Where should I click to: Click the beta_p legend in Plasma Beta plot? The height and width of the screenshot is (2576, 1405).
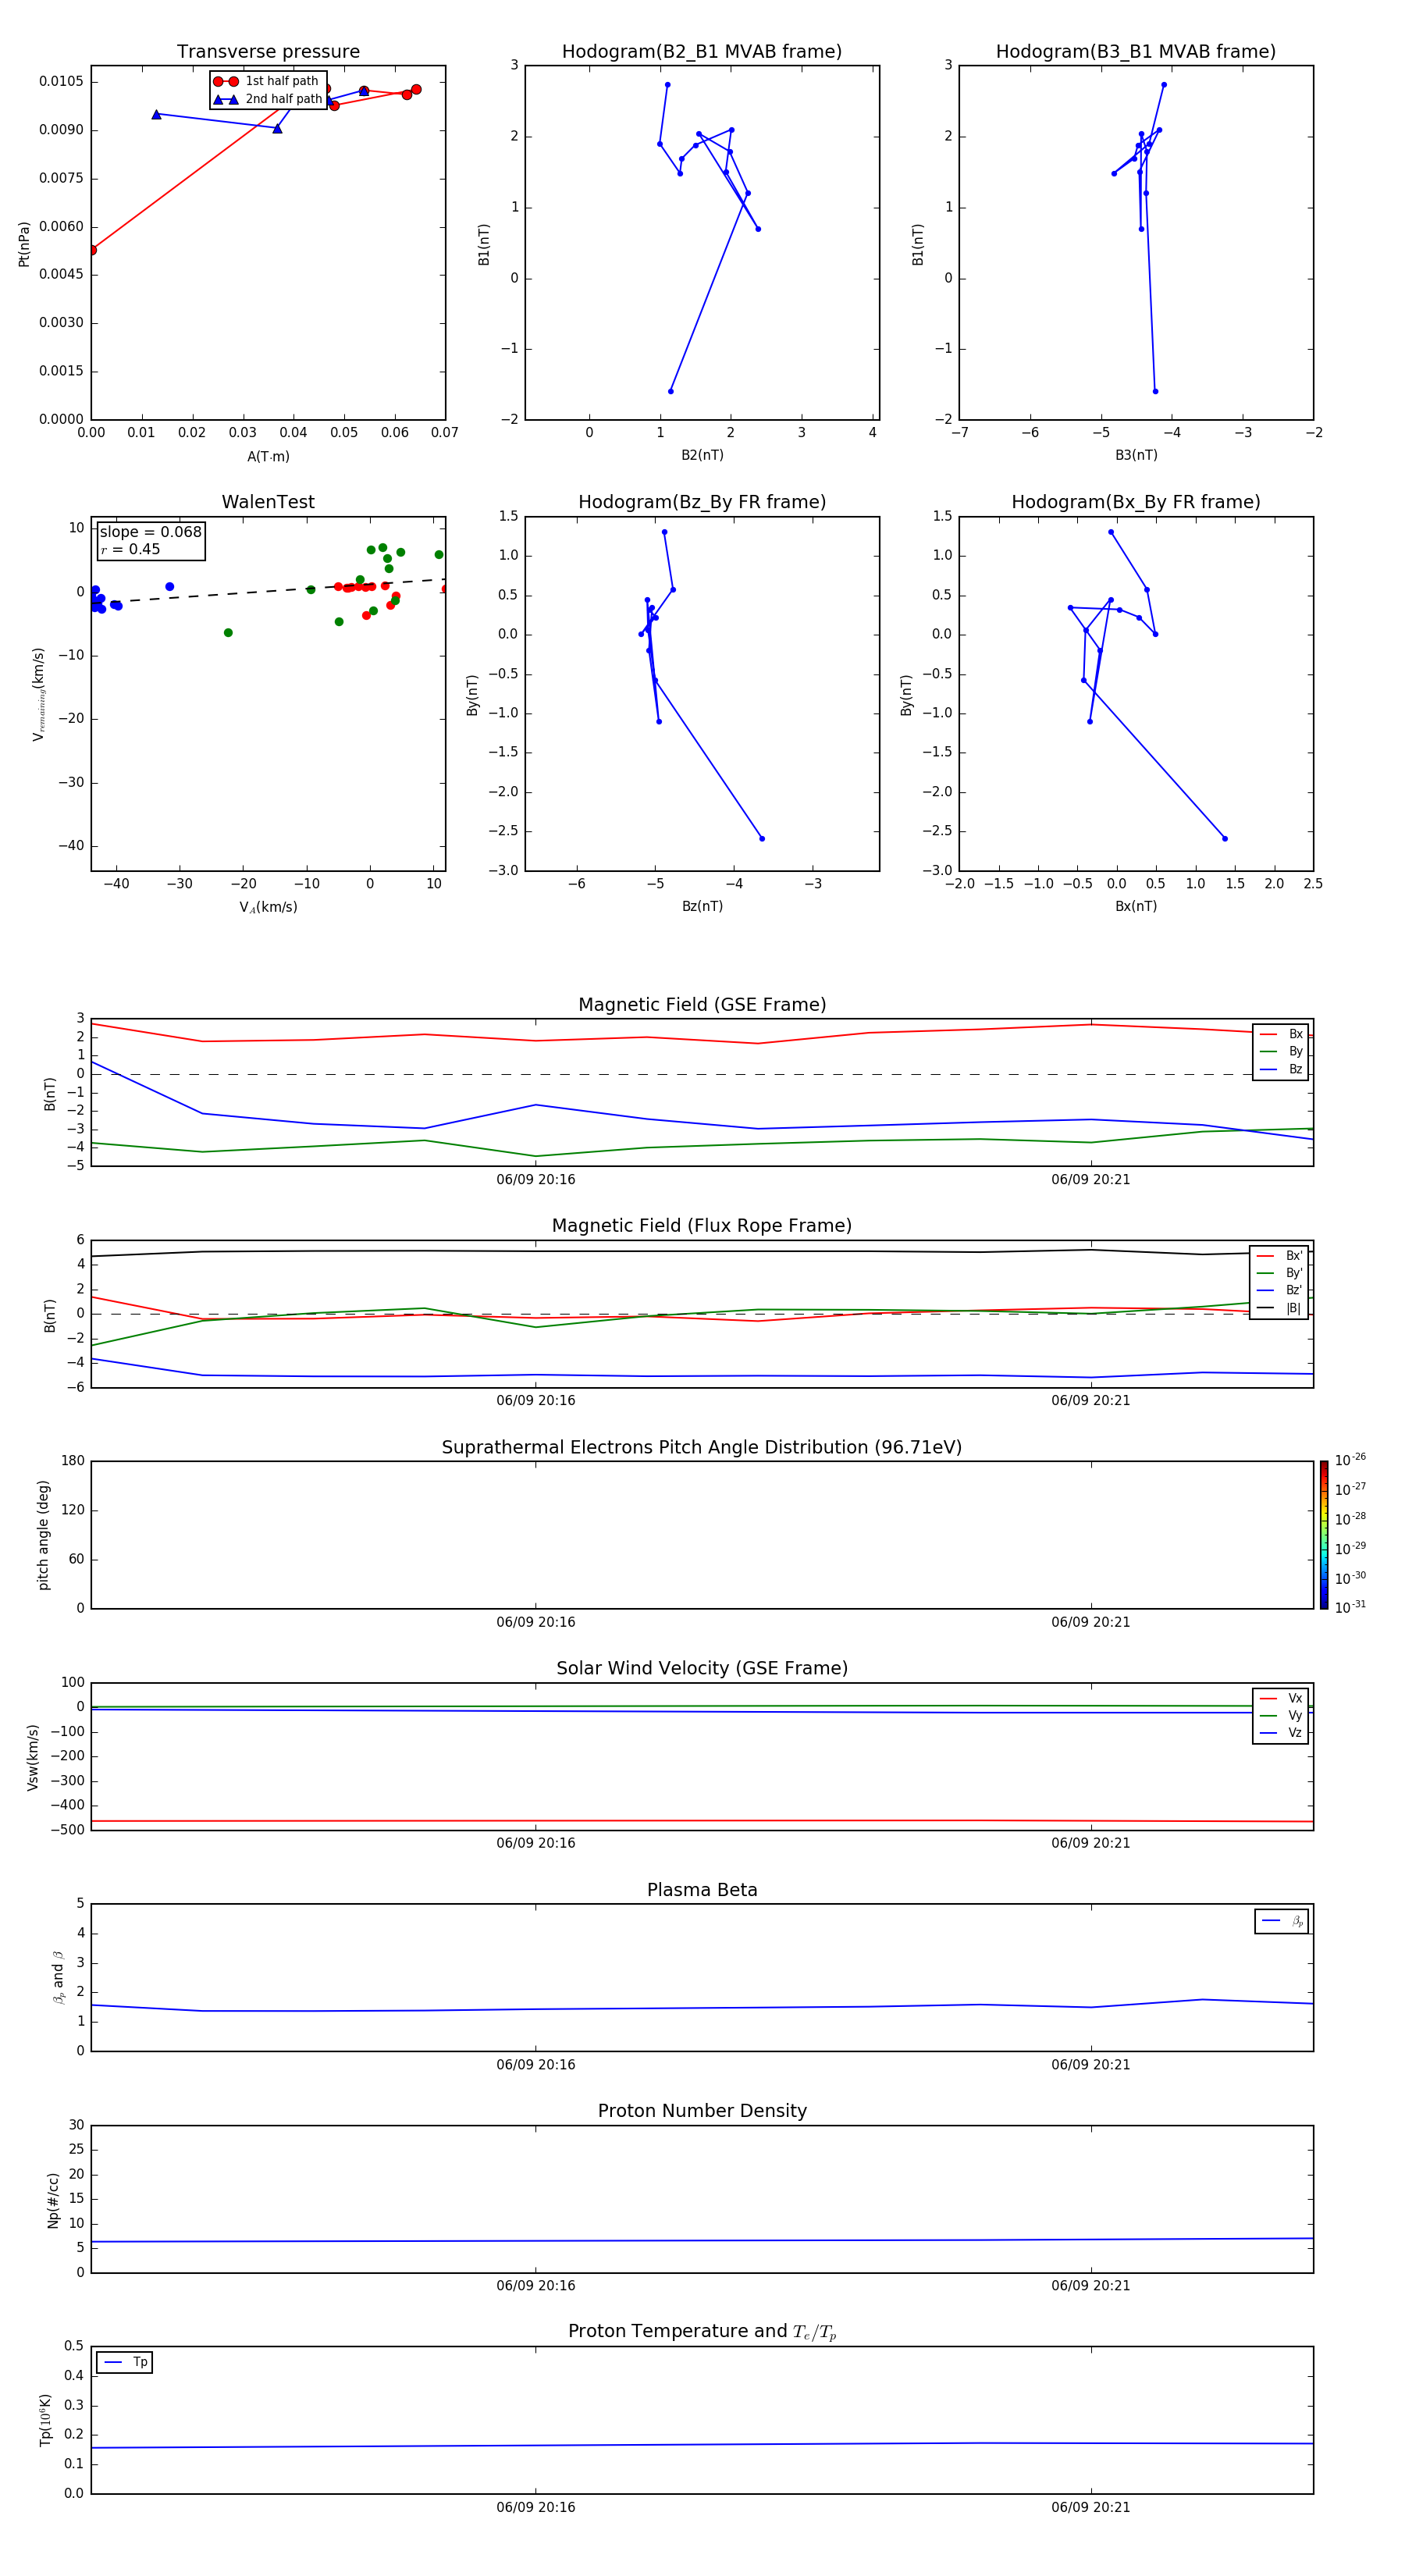[1282, 1922]
